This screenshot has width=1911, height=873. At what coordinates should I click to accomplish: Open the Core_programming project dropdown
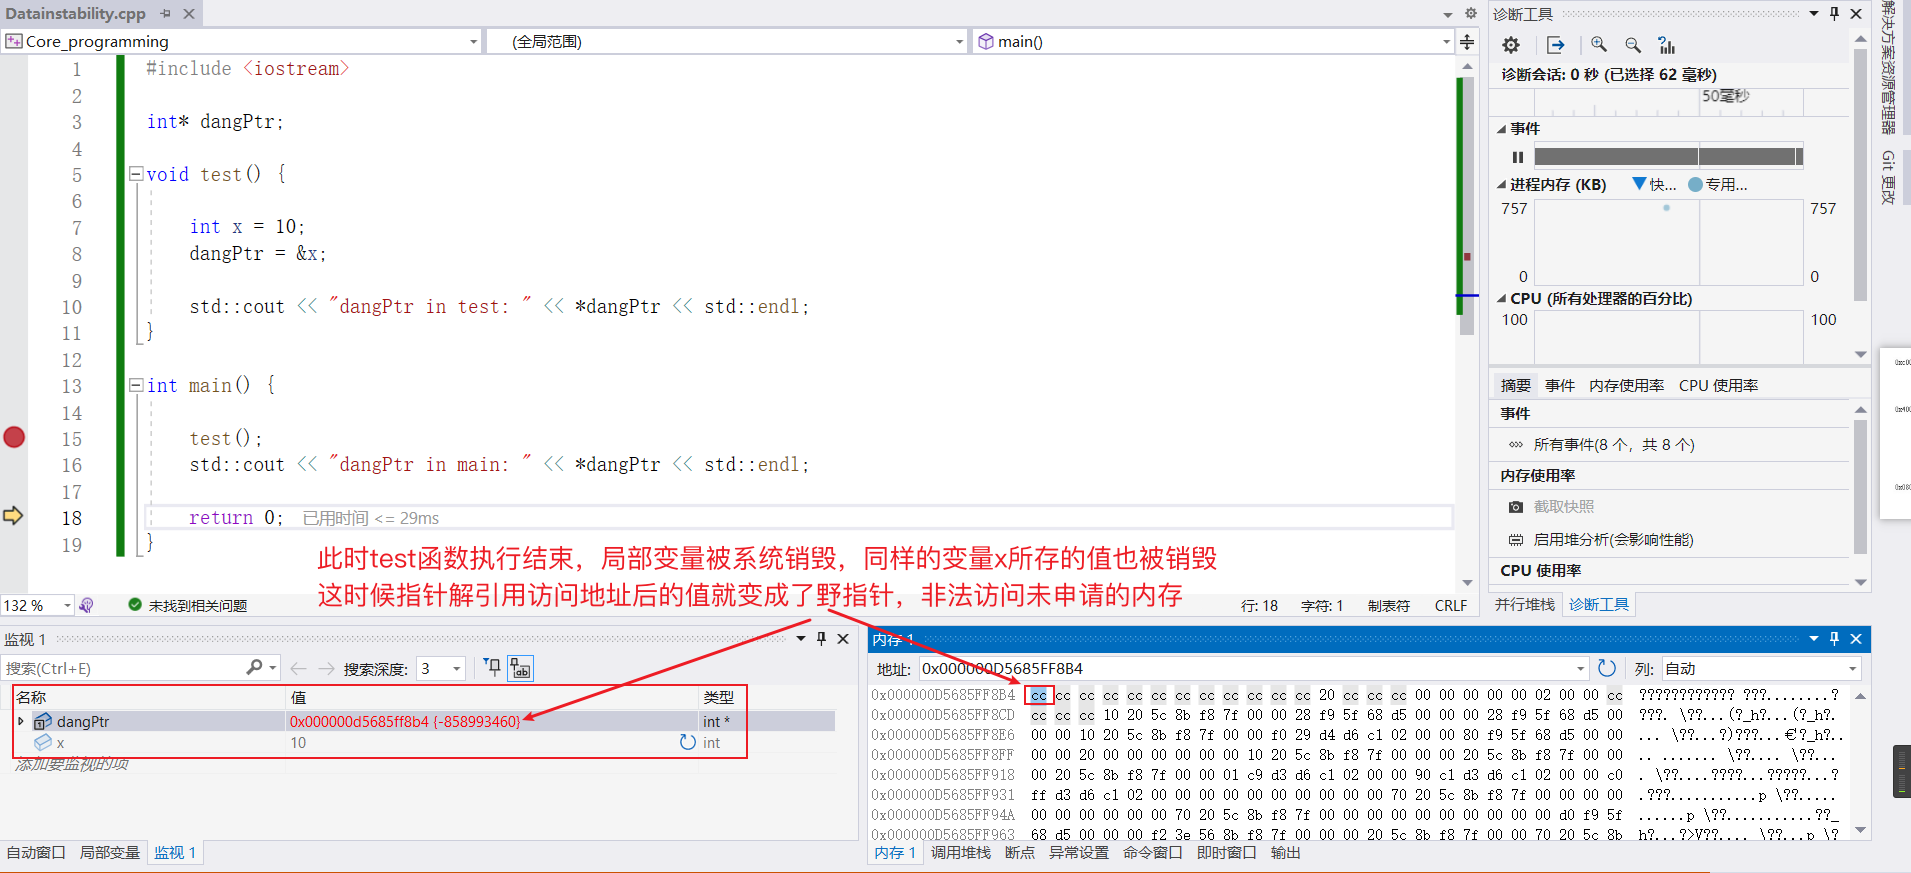[x=474, y=42]
